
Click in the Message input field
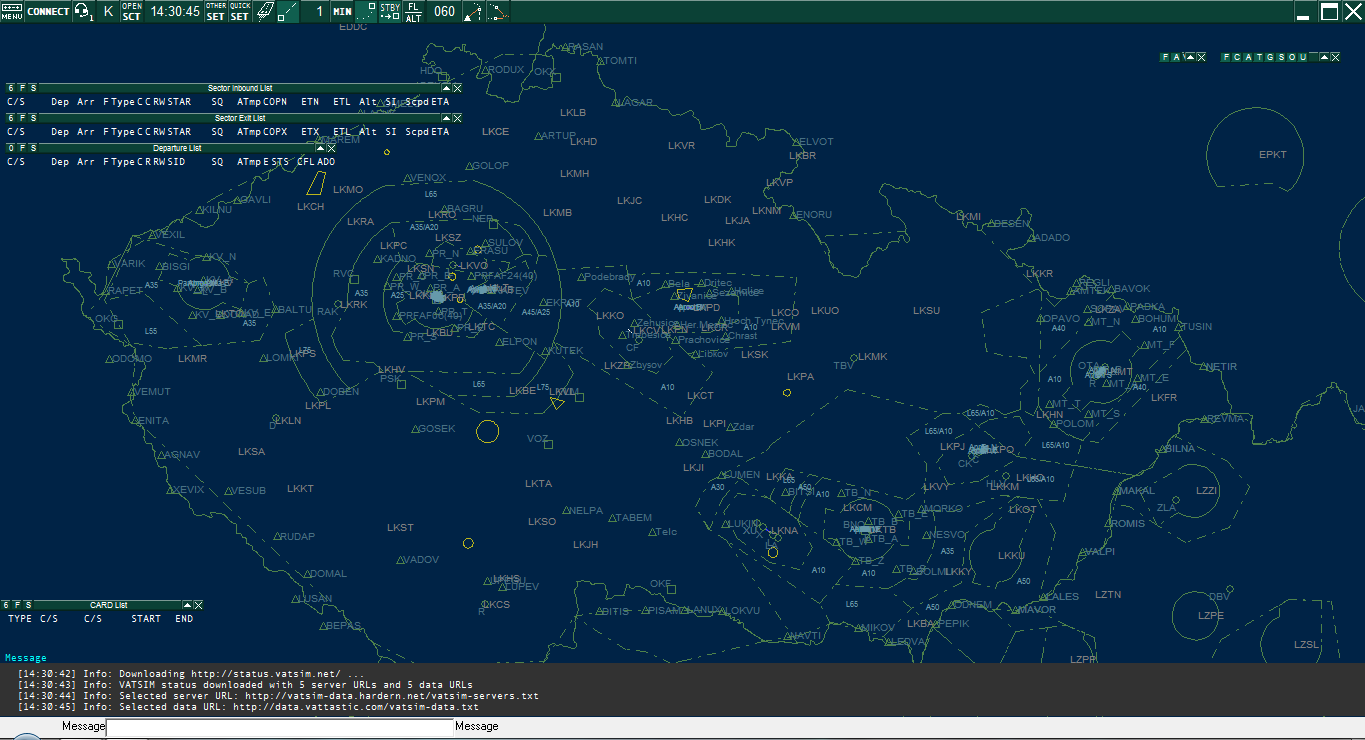[280, 727]
